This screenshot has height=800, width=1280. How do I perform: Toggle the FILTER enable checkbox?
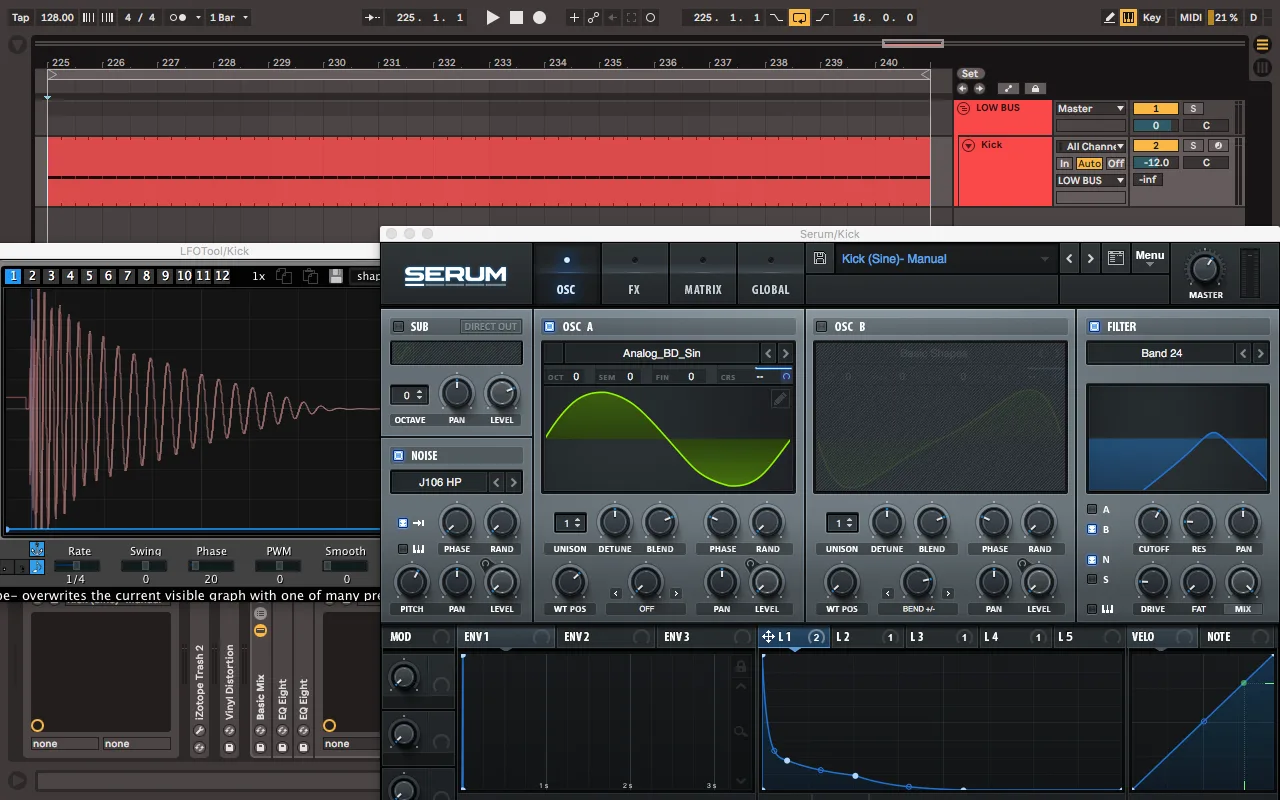tap(1094, 327)
